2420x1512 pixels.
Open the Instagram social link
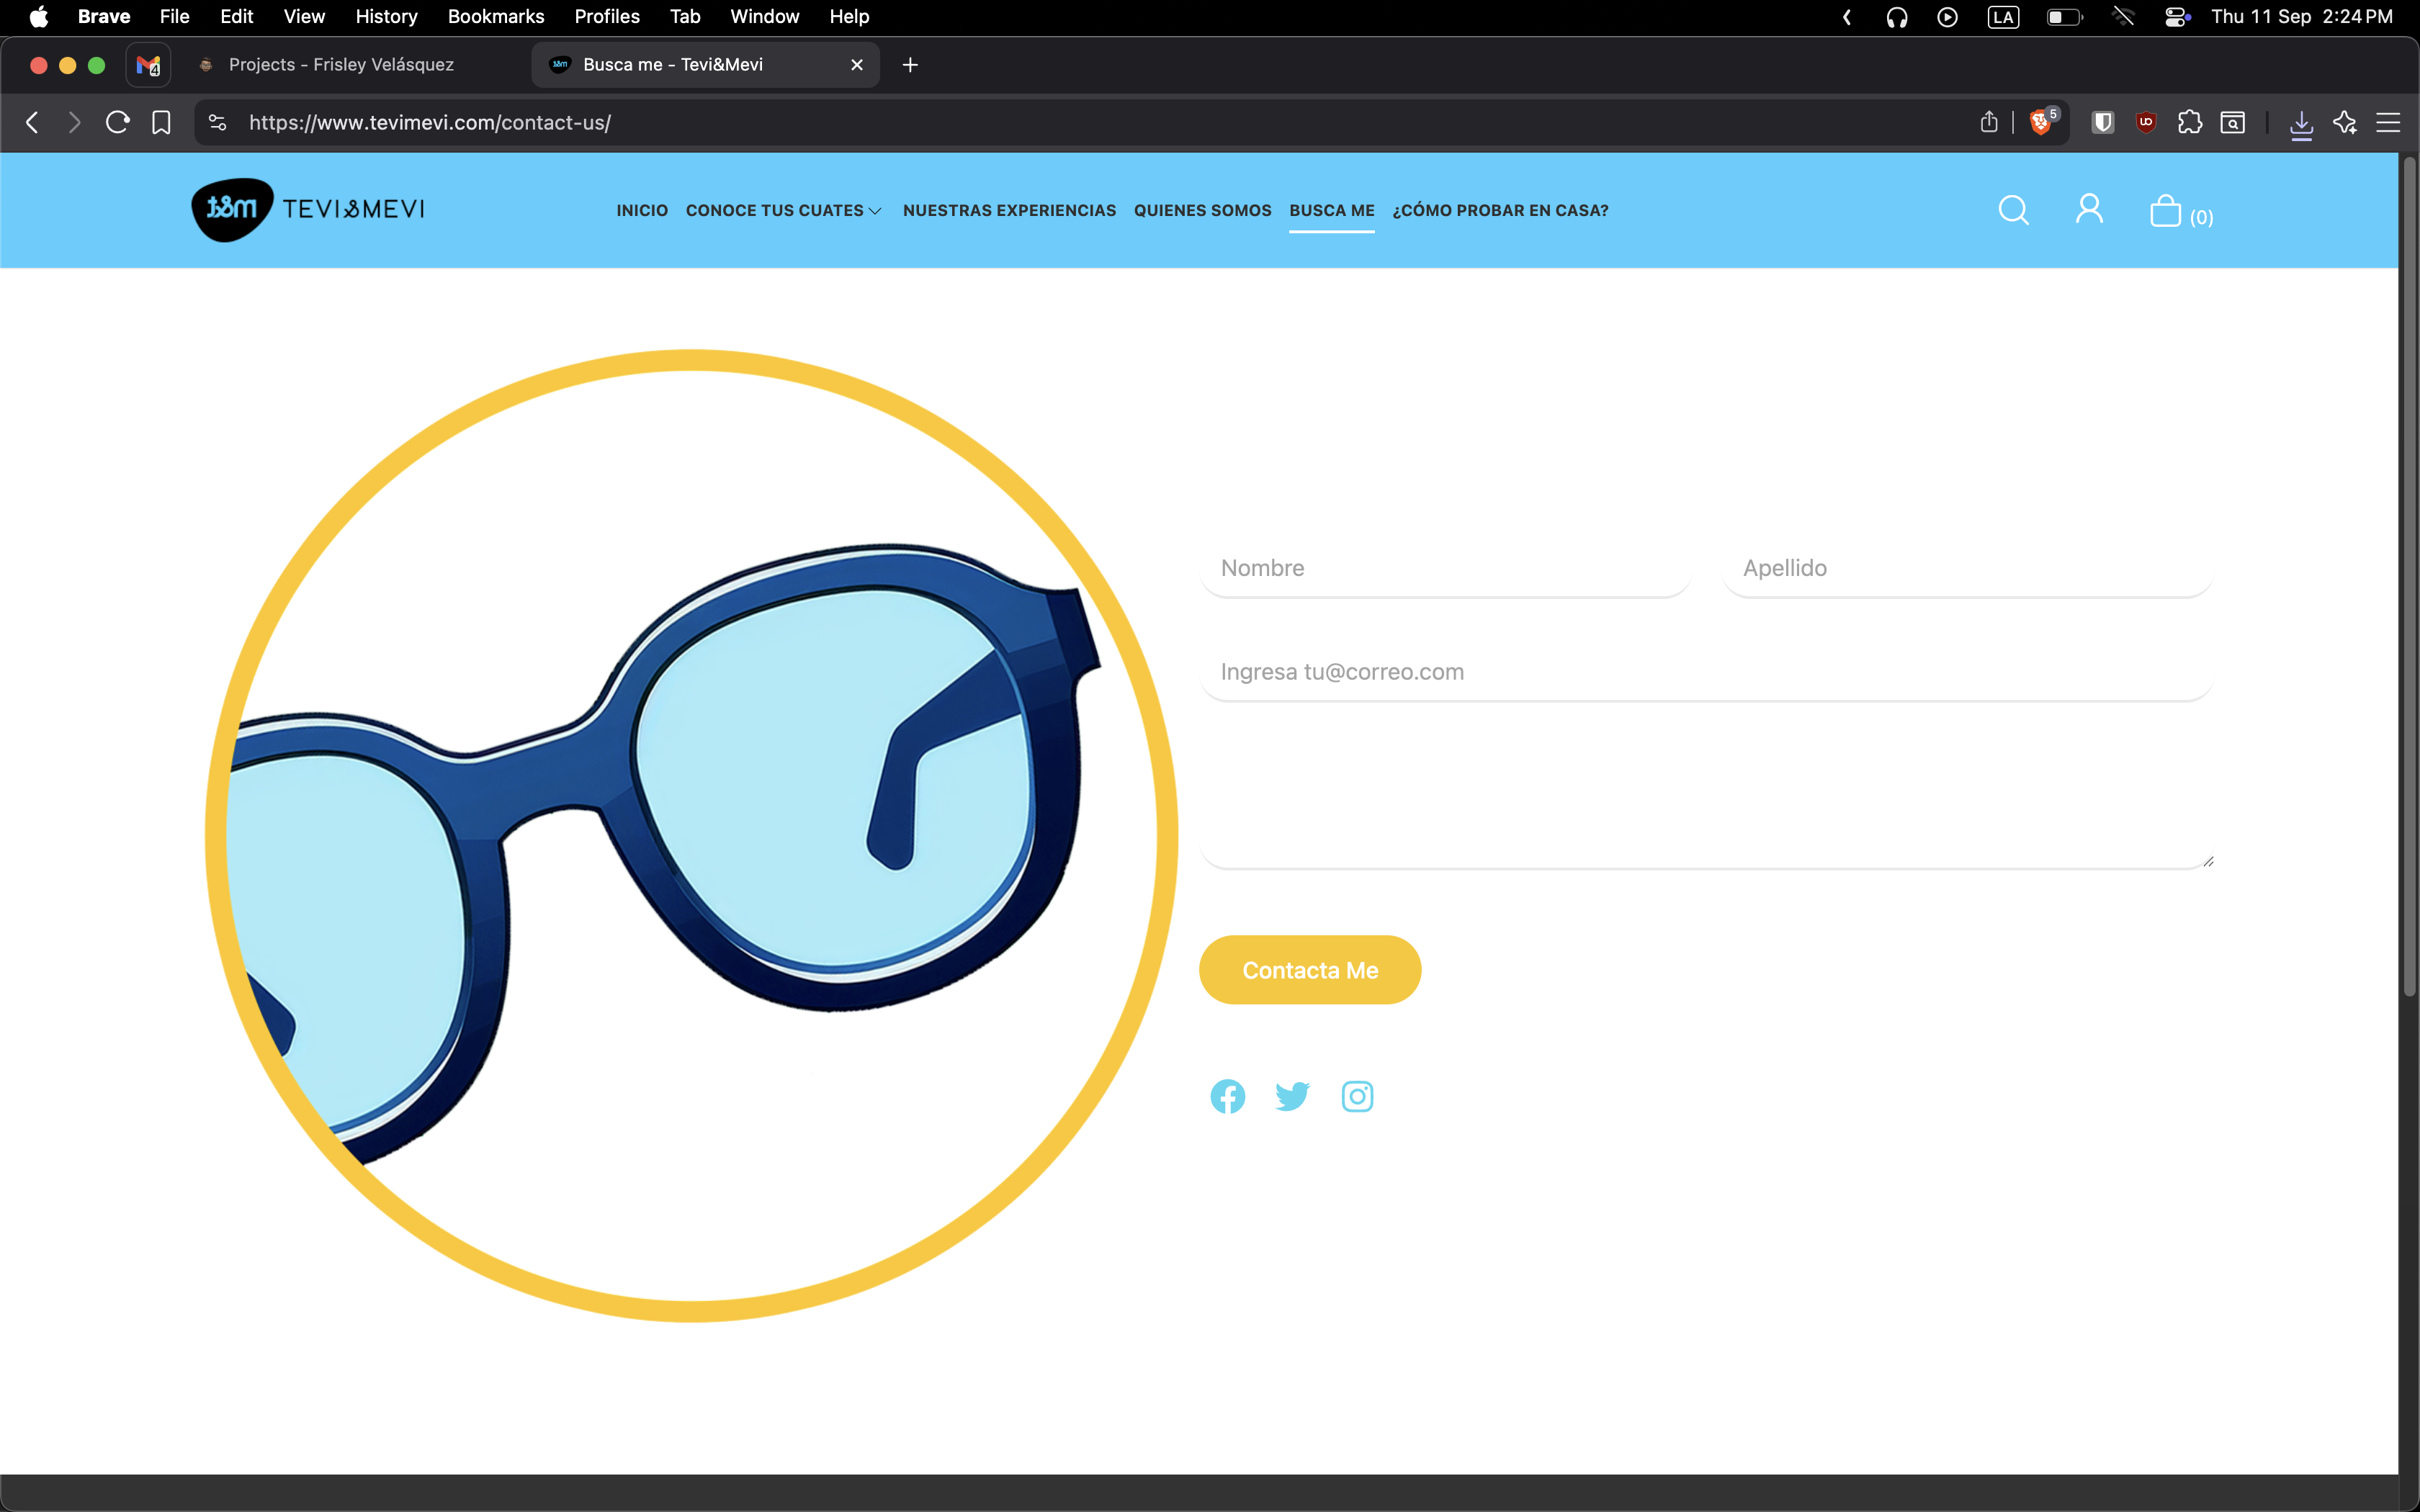coord(1357,1096)
